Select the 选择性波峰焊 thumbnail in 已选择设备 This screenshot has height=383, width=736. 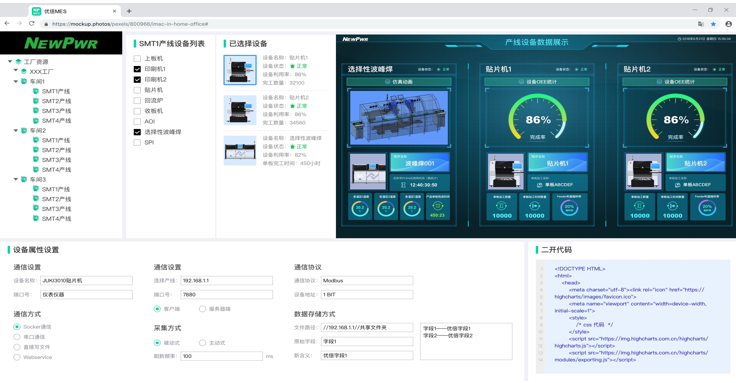(x=240, y=150)
